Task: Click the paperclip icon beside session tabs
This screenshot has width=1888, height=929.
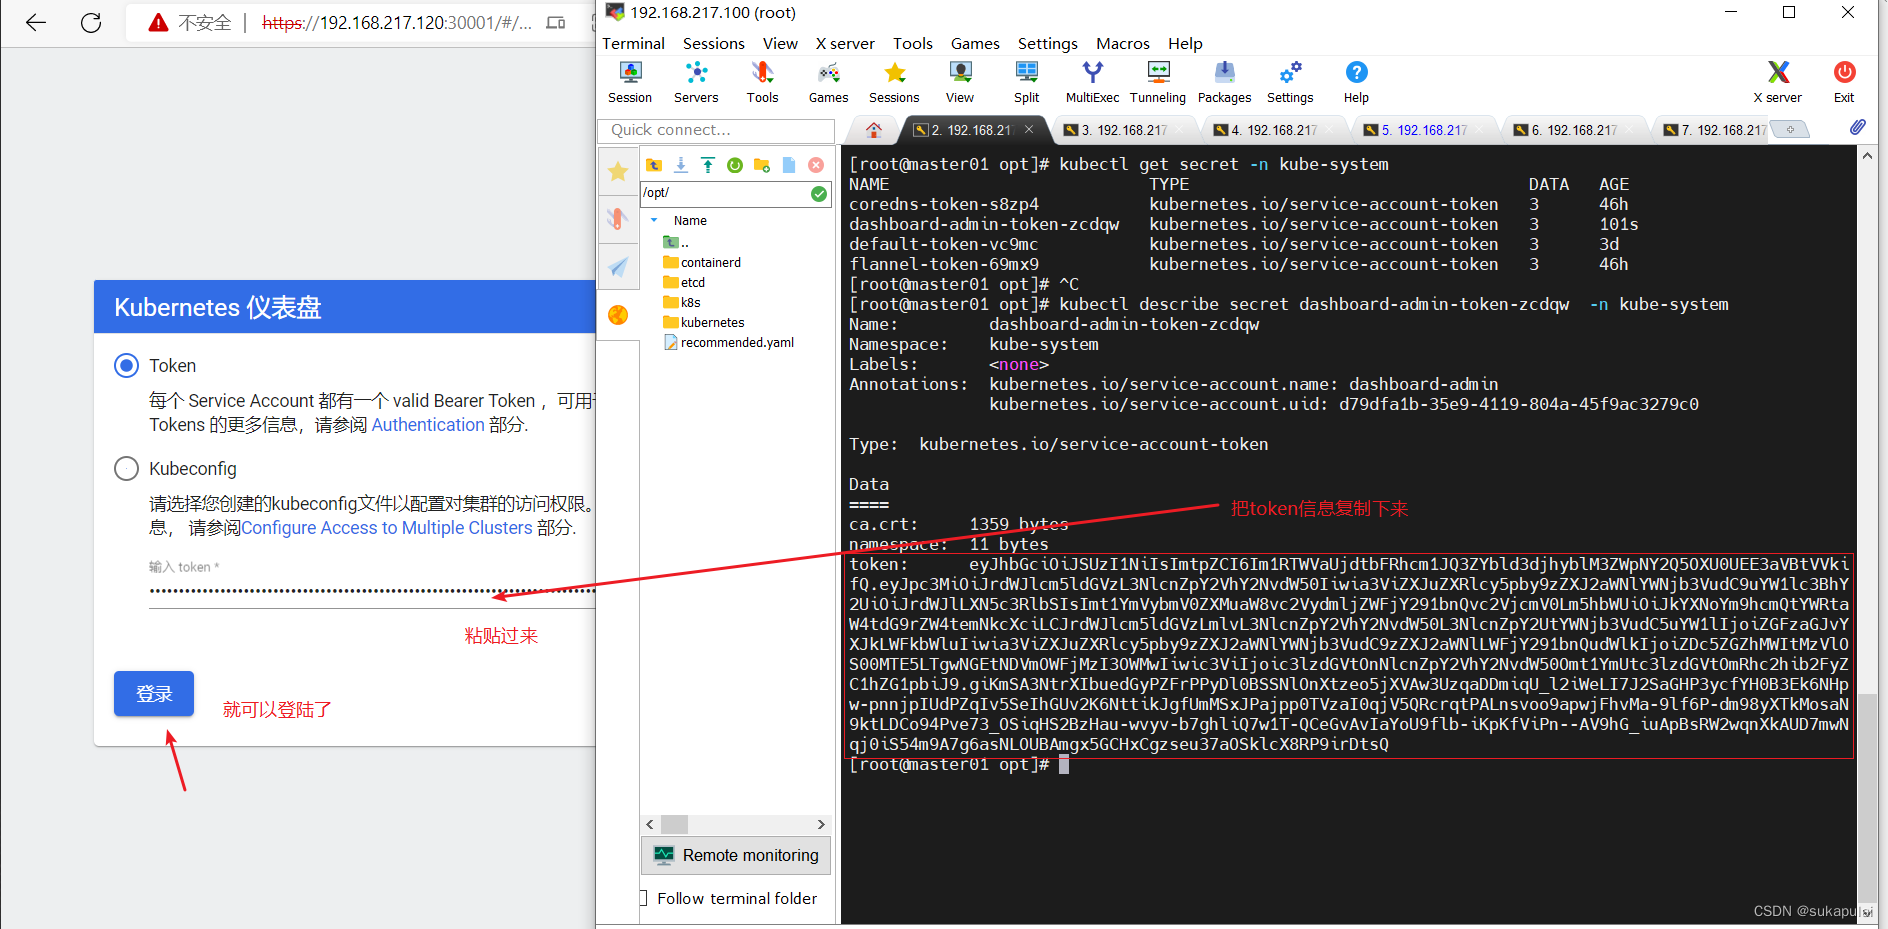Action: [x=1857, y=128]
